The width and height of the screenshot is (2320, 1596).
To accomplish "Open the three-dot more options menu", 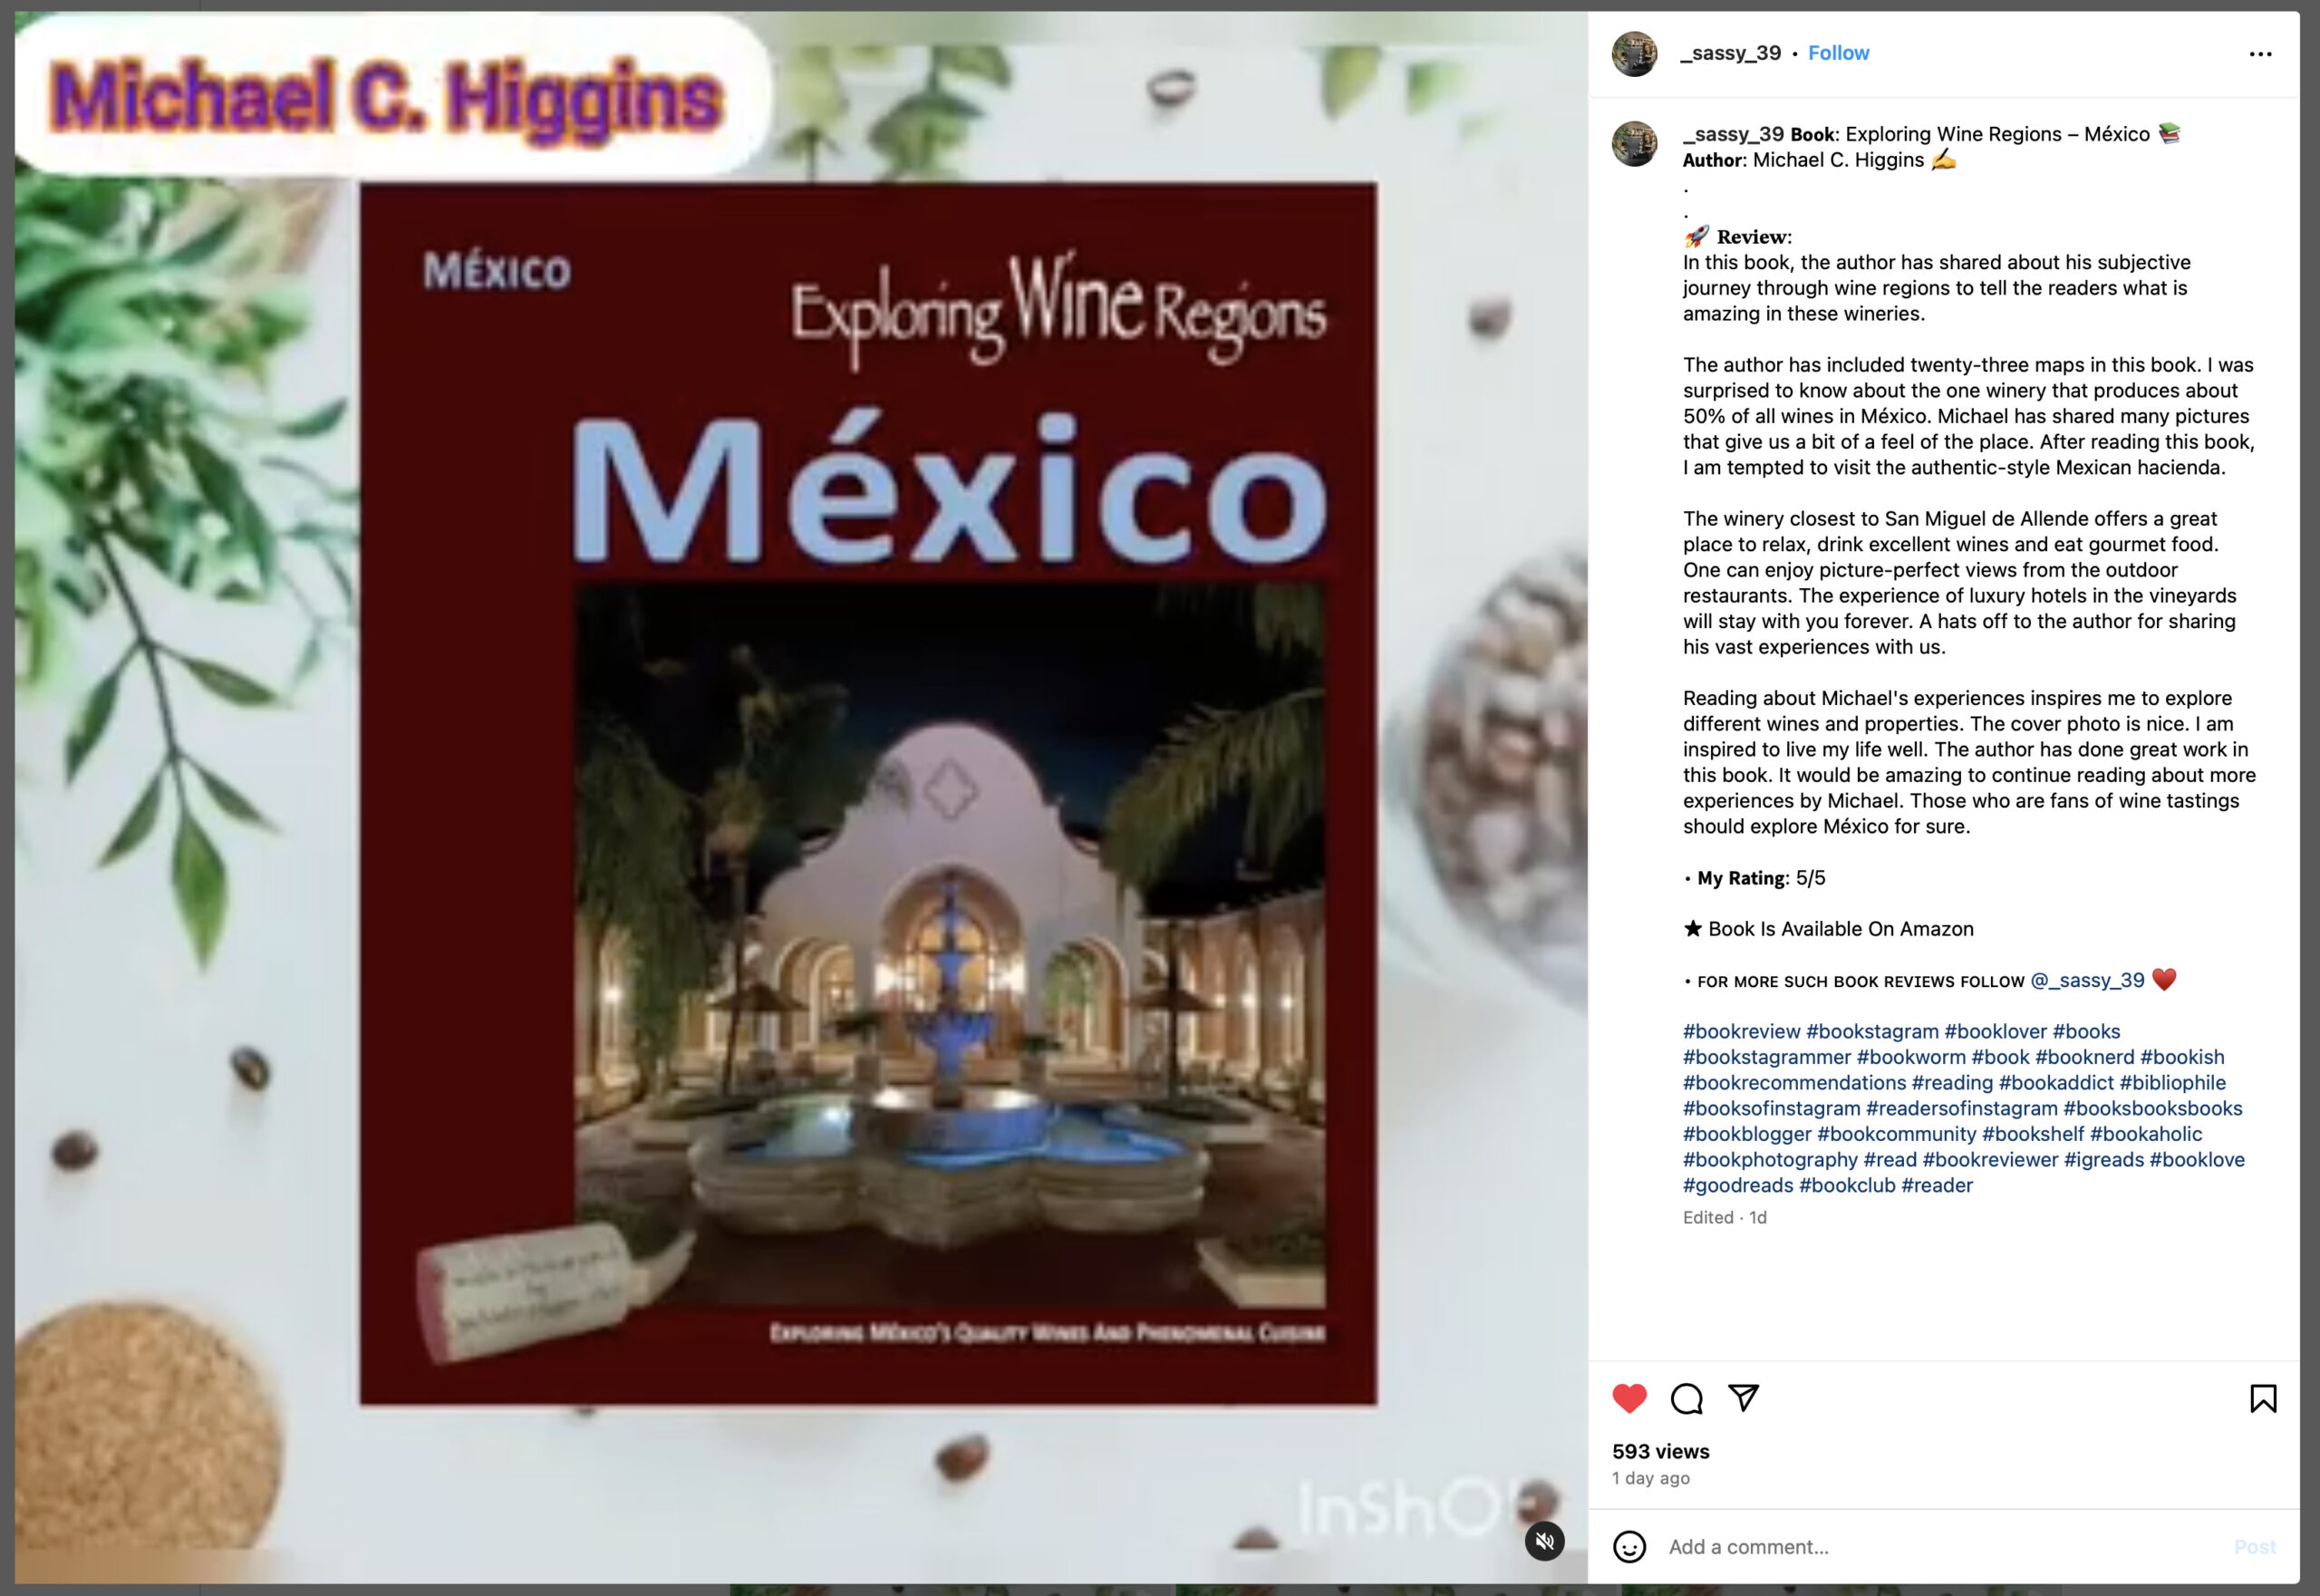I will tap(2260, 54).
